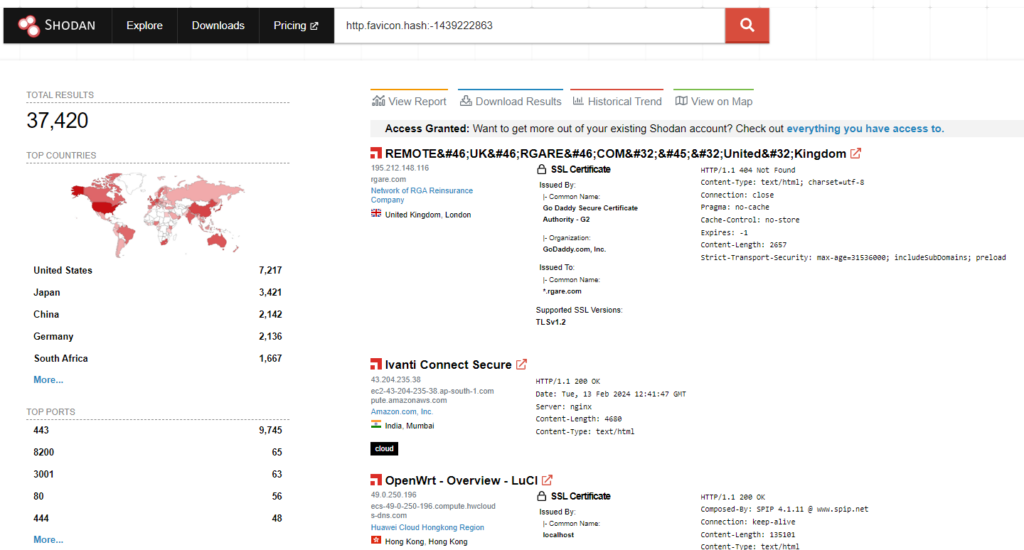Click 'Hong Kong, Hong Kong' location text

[x=426, y=542]
